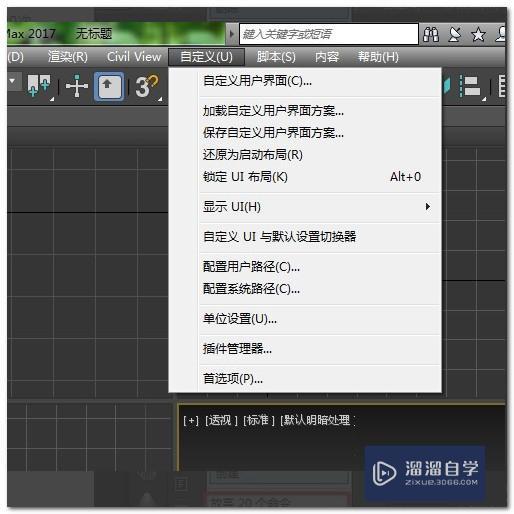Click the 自定义(U) menu bar item
This screenshot has width=514, height=514.
click(206, 57)
